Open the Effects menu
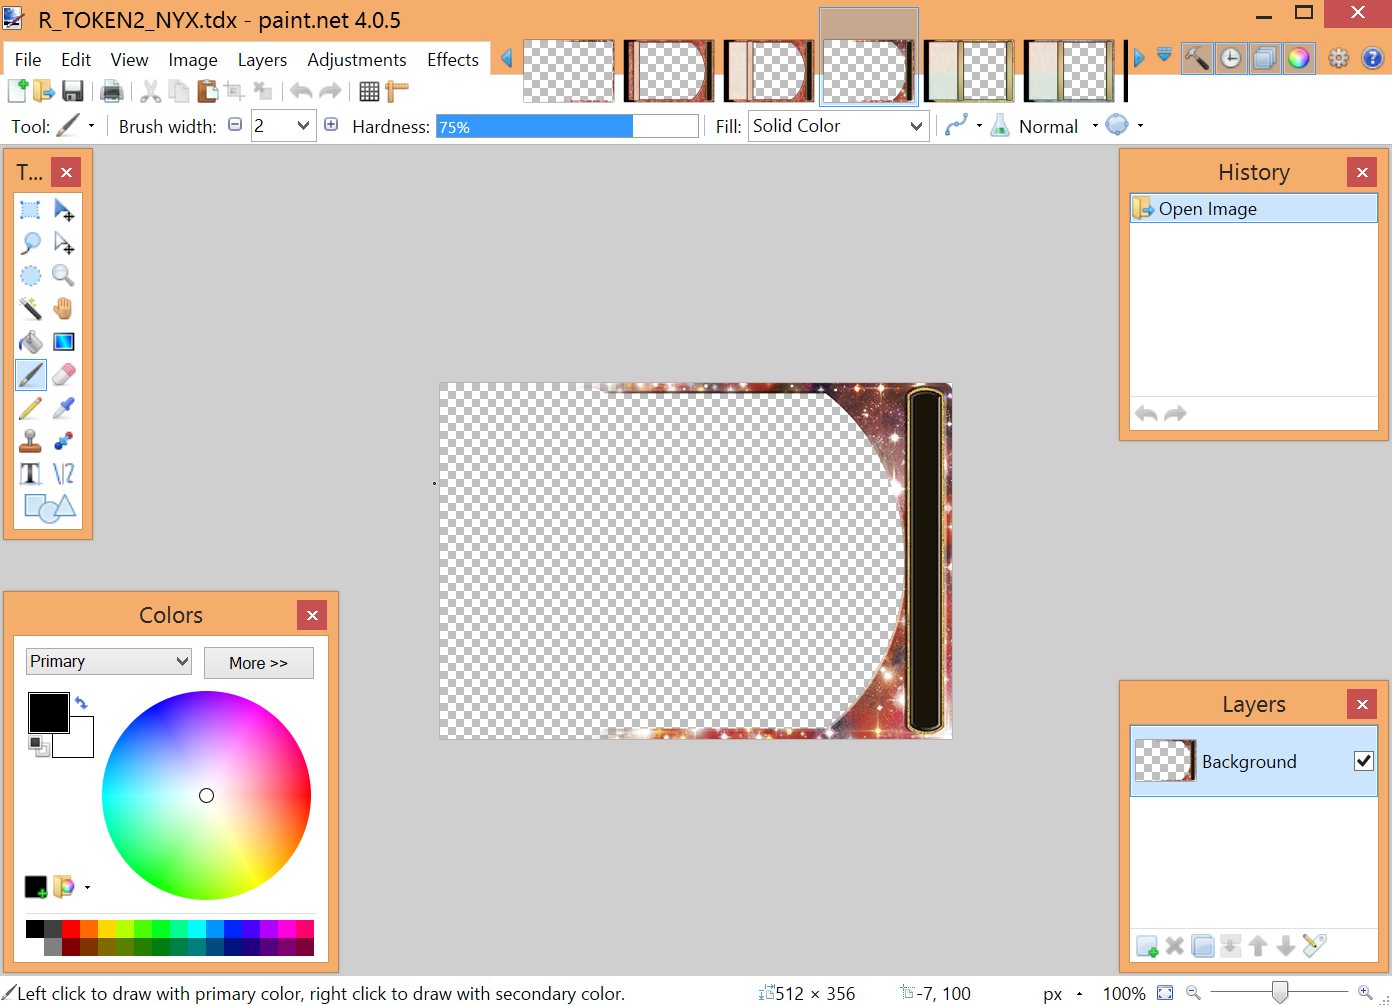Viewport: 1392px width, 1005px height. pos(453,60)
